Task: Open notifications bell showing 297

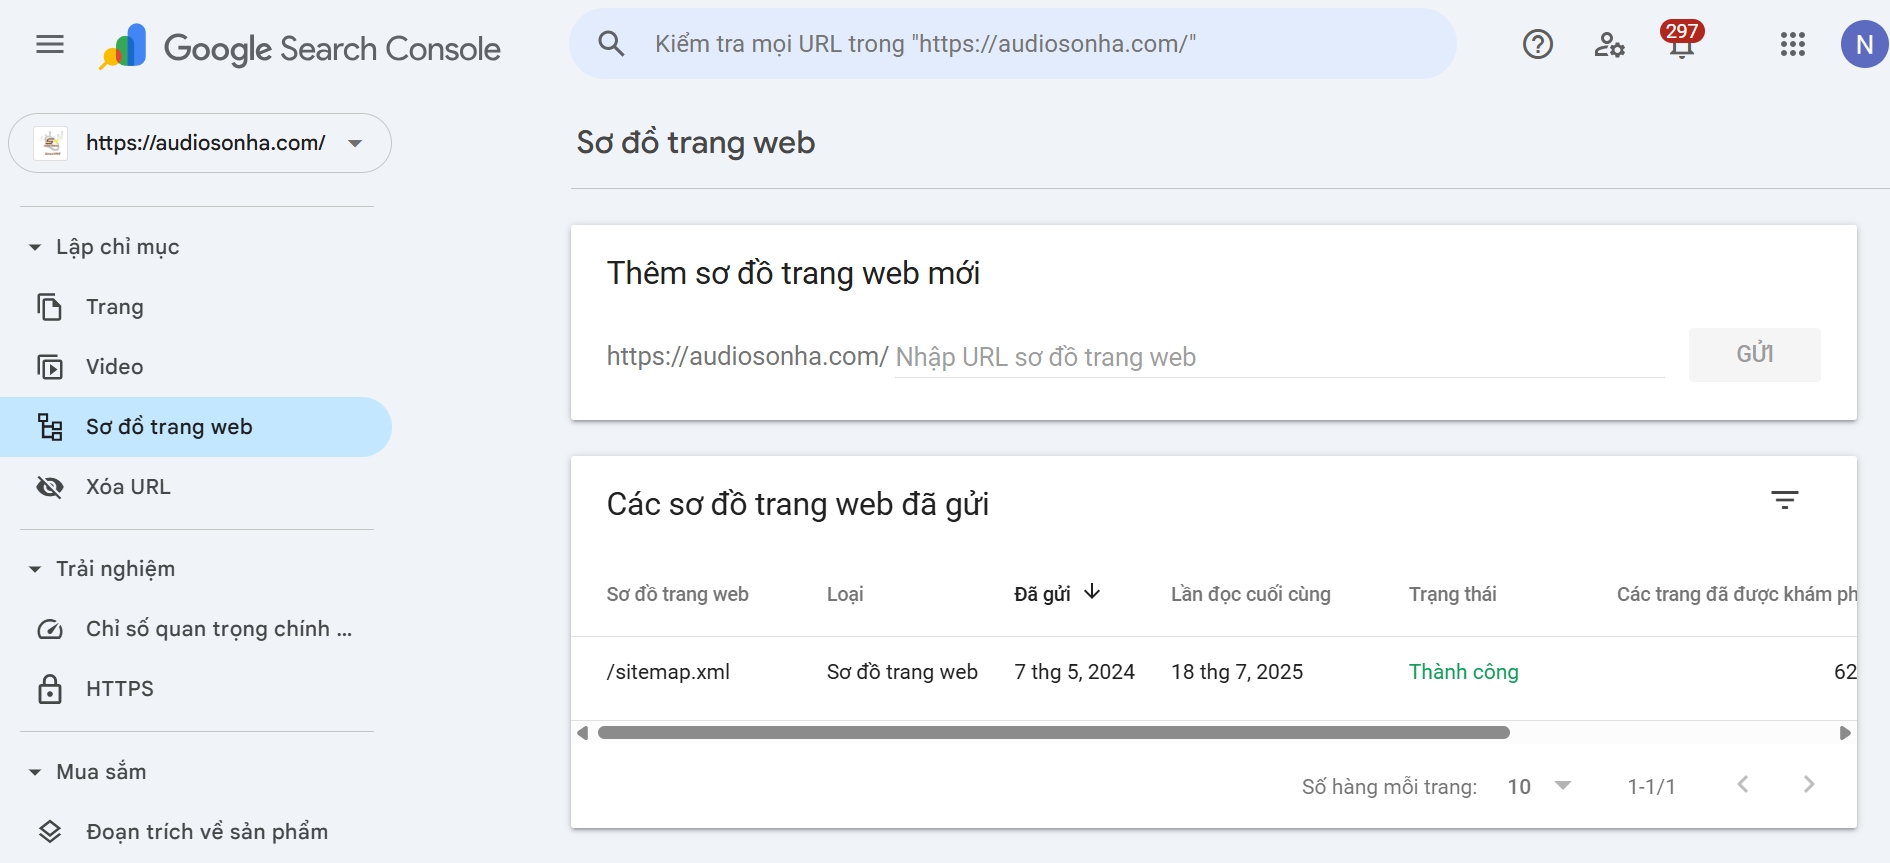Action: coord(1681,44)
